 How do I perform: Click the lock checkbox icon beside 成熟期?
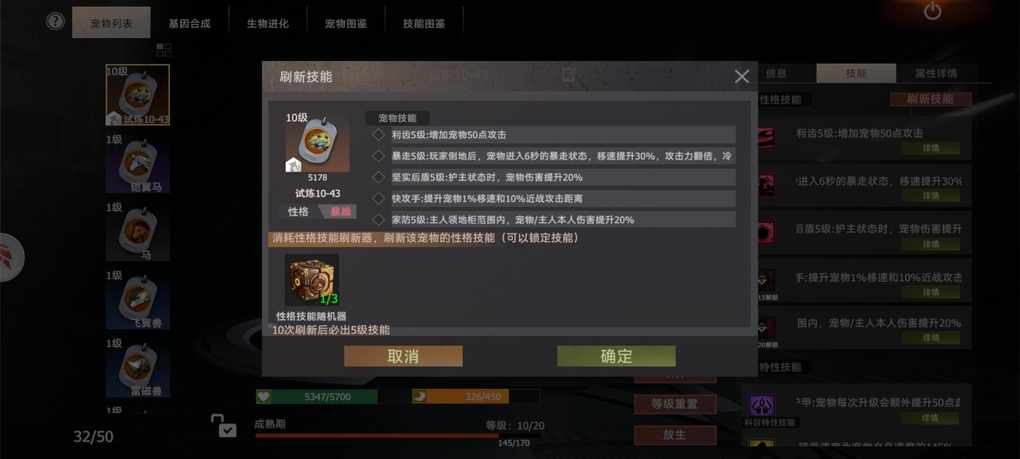pyautogui.click(x=223, y=426)
